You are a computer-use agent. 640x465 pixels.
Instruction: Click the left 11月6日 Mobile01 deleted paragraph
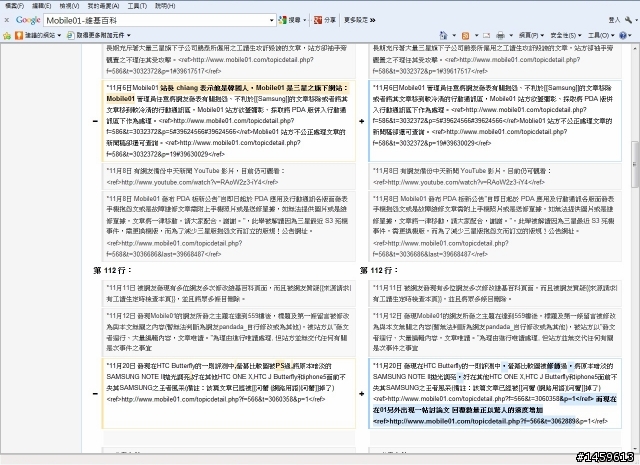229,121
